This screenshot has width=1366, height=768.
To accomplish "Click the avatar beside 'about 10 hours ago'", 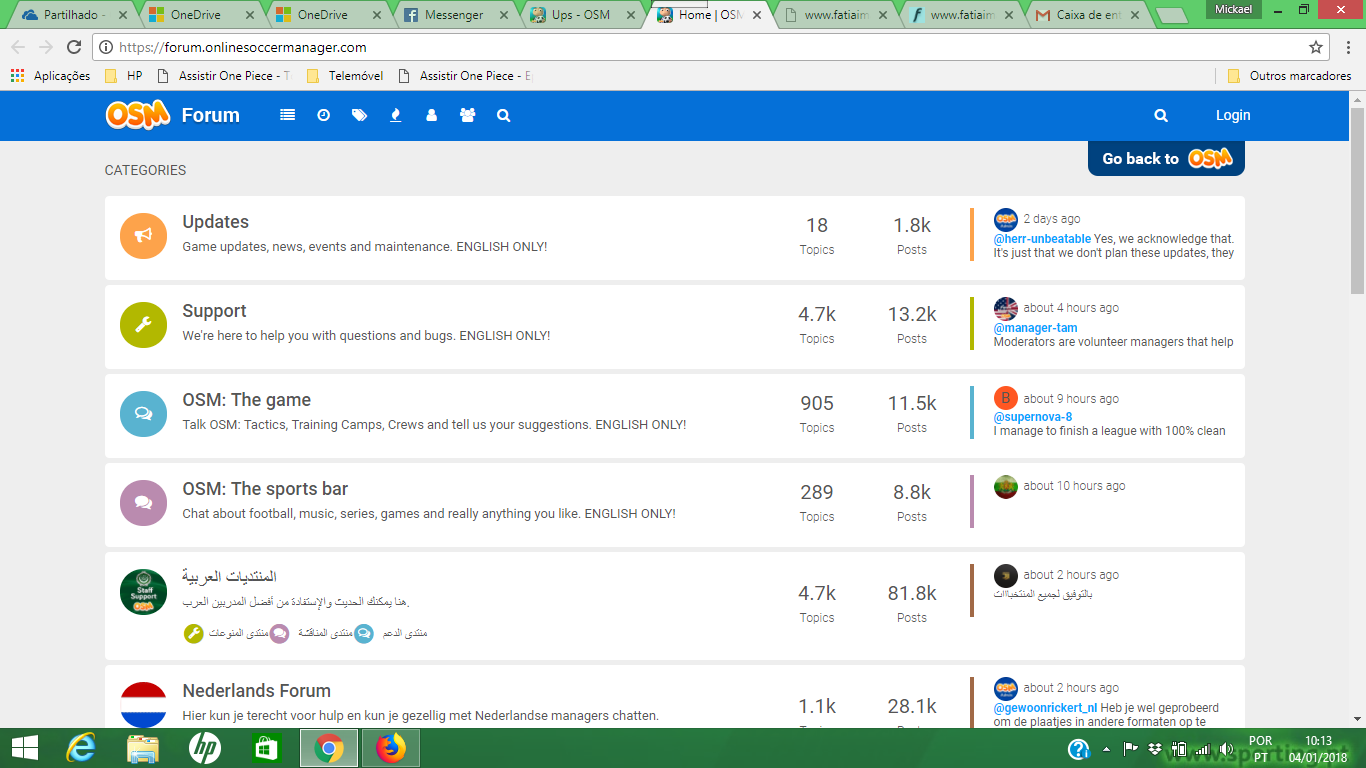I will coord(1005,486).
